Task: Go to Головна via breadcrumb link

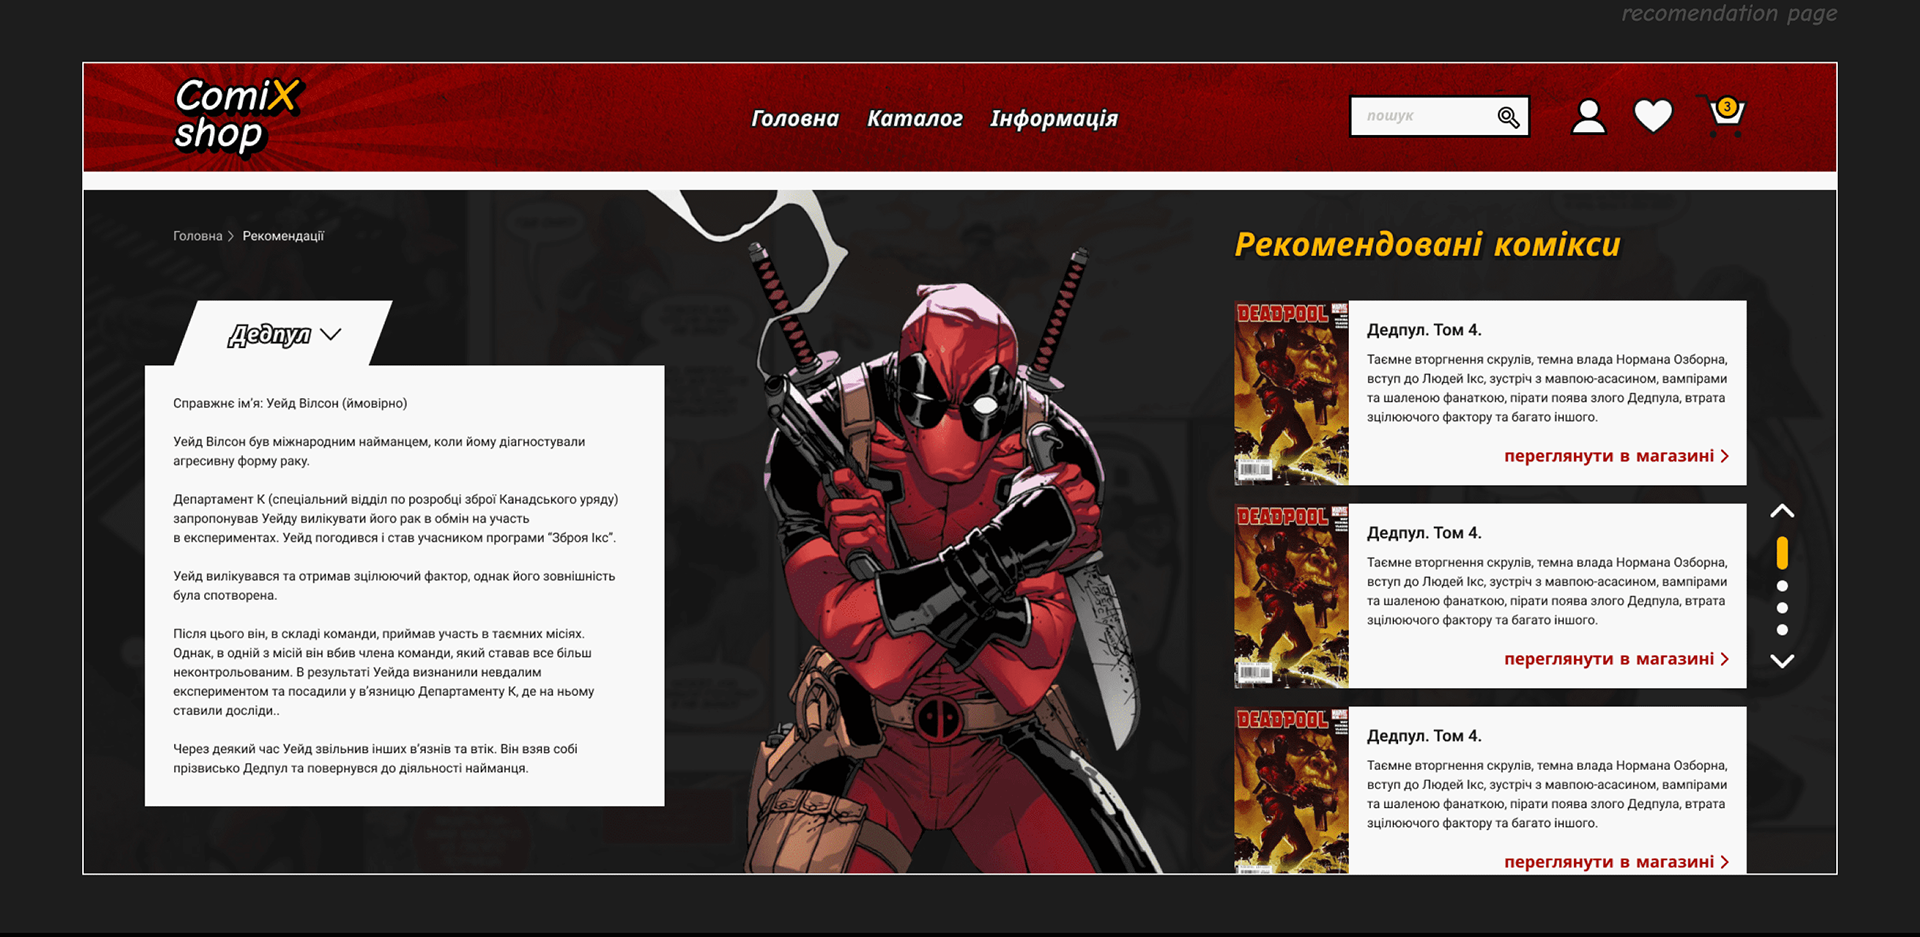Action: tap(197, 236)
